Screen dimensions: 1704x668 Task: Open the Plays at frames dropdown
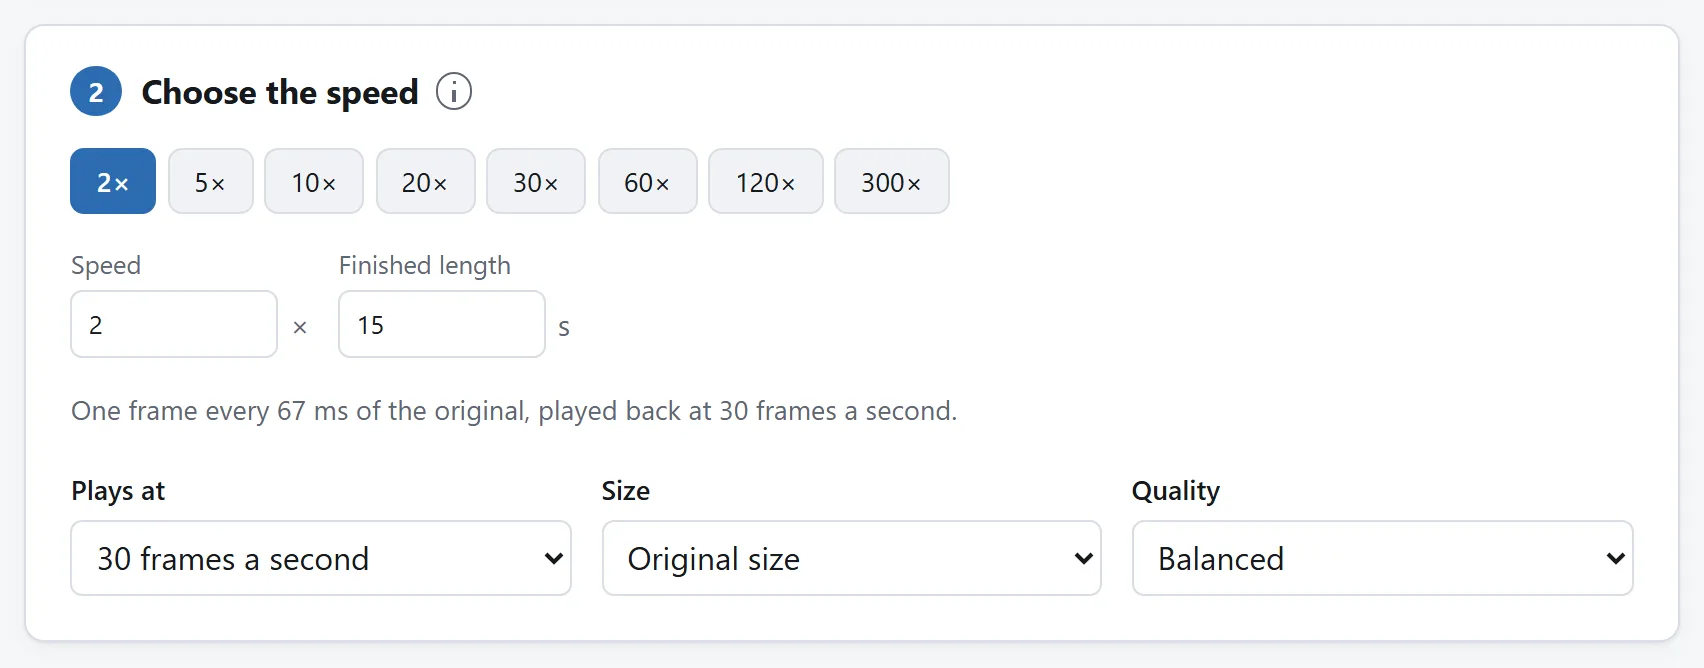pyautogui.click(x=321, y=558)
